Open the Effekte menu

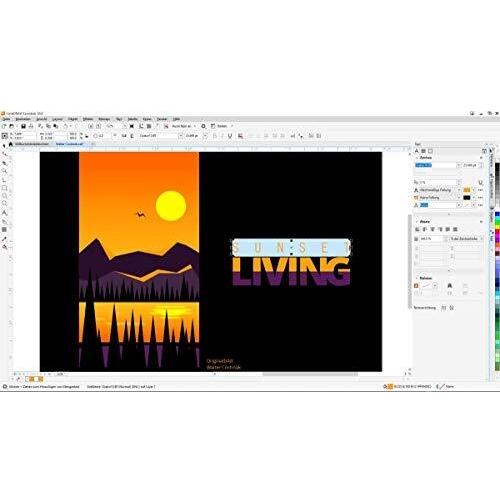coord(88,119)
